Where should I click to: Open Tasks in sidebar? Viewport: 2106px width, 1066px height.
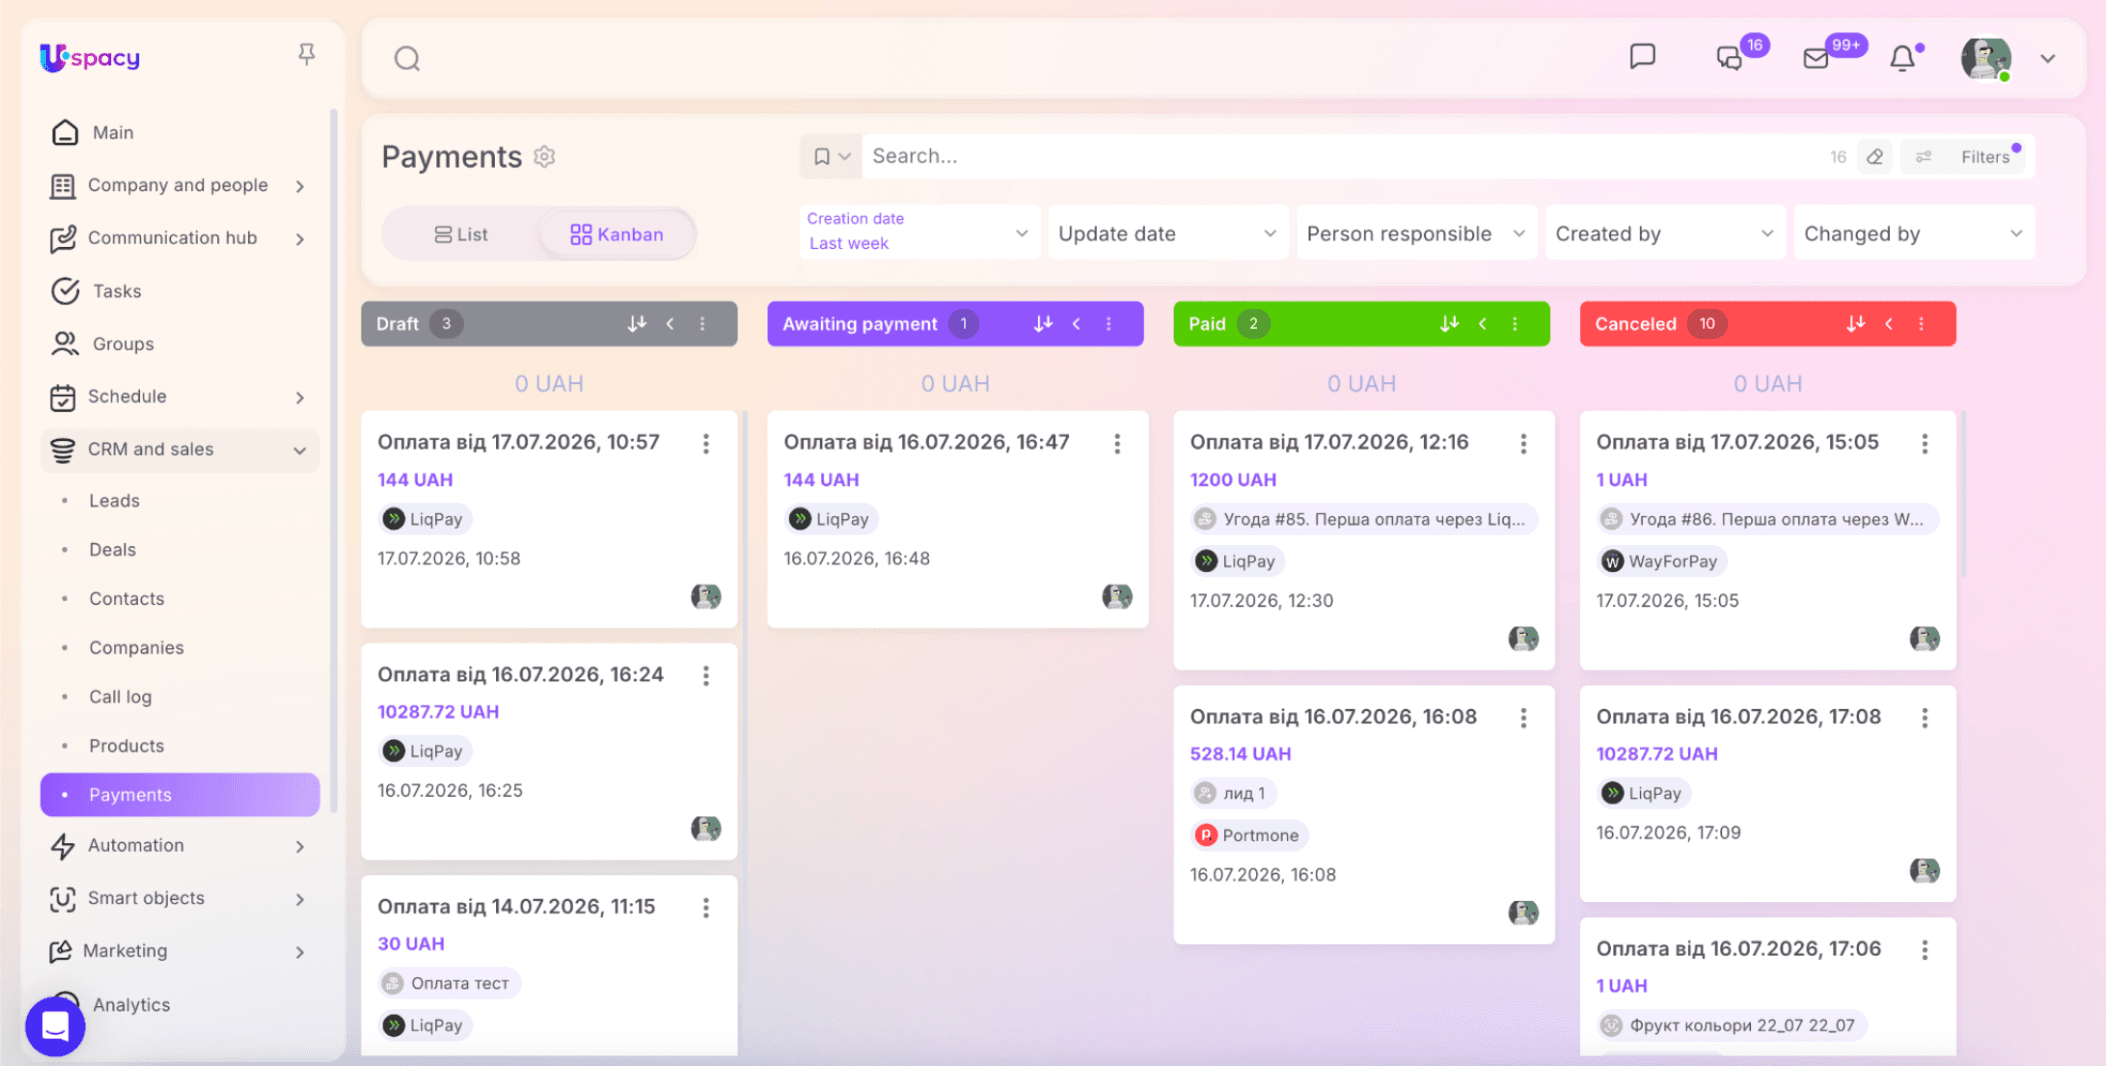[180, 291]
